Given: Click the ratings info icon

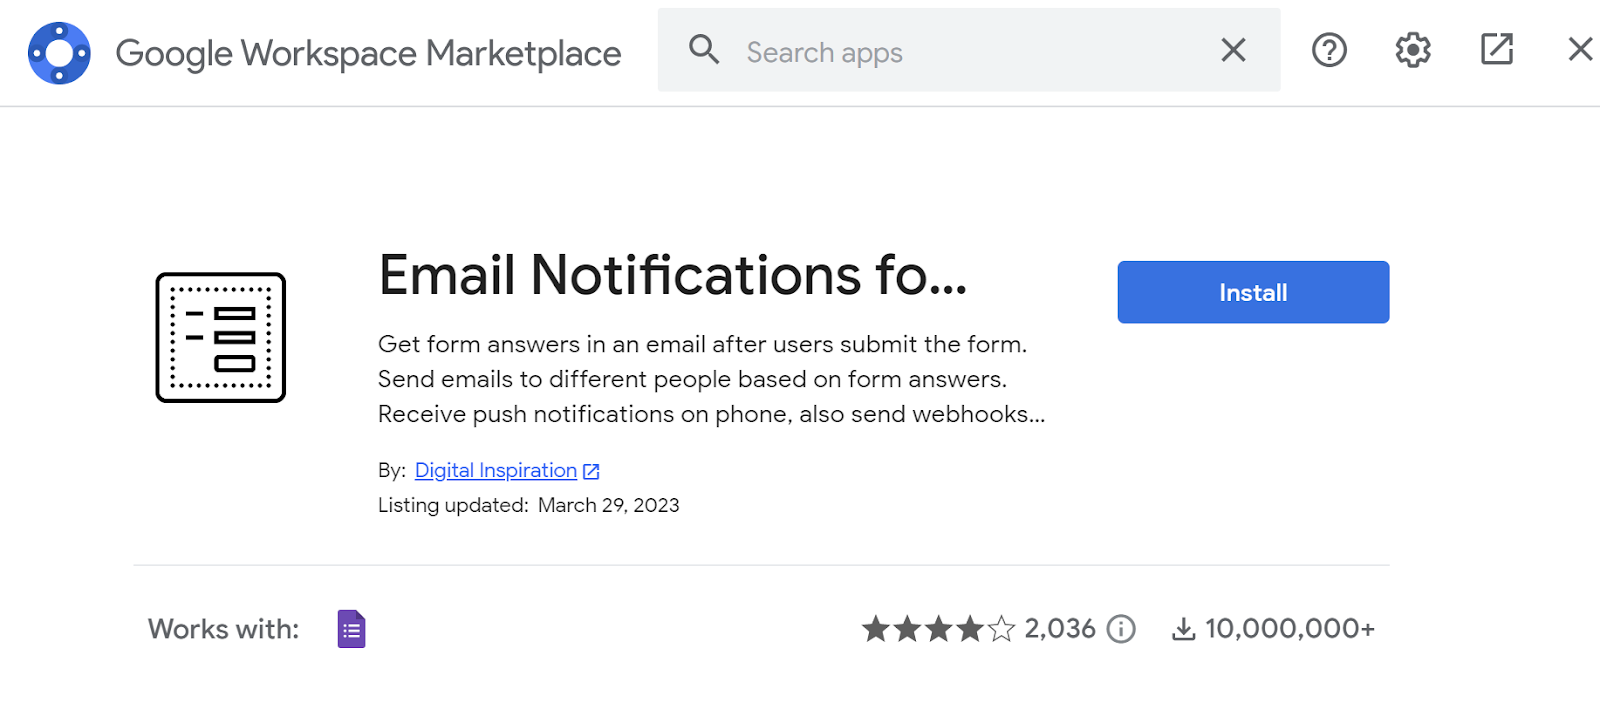Looking at the screenshot, I should (x=1121, y=629).
